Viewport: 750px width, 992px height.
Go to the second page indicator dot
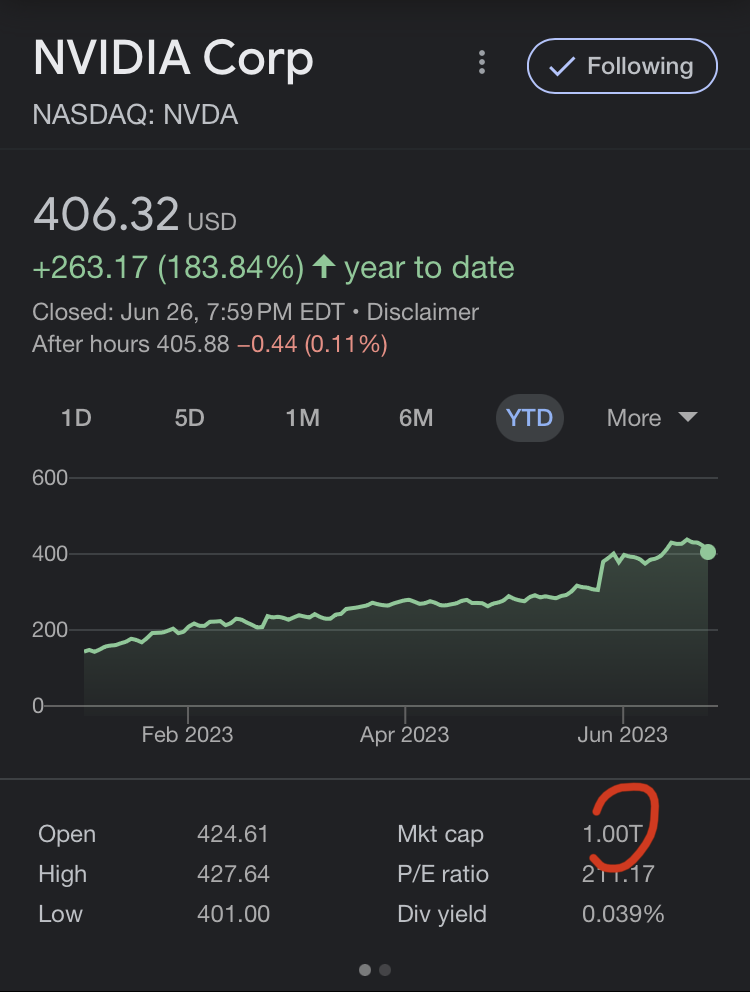coord(386,969)
